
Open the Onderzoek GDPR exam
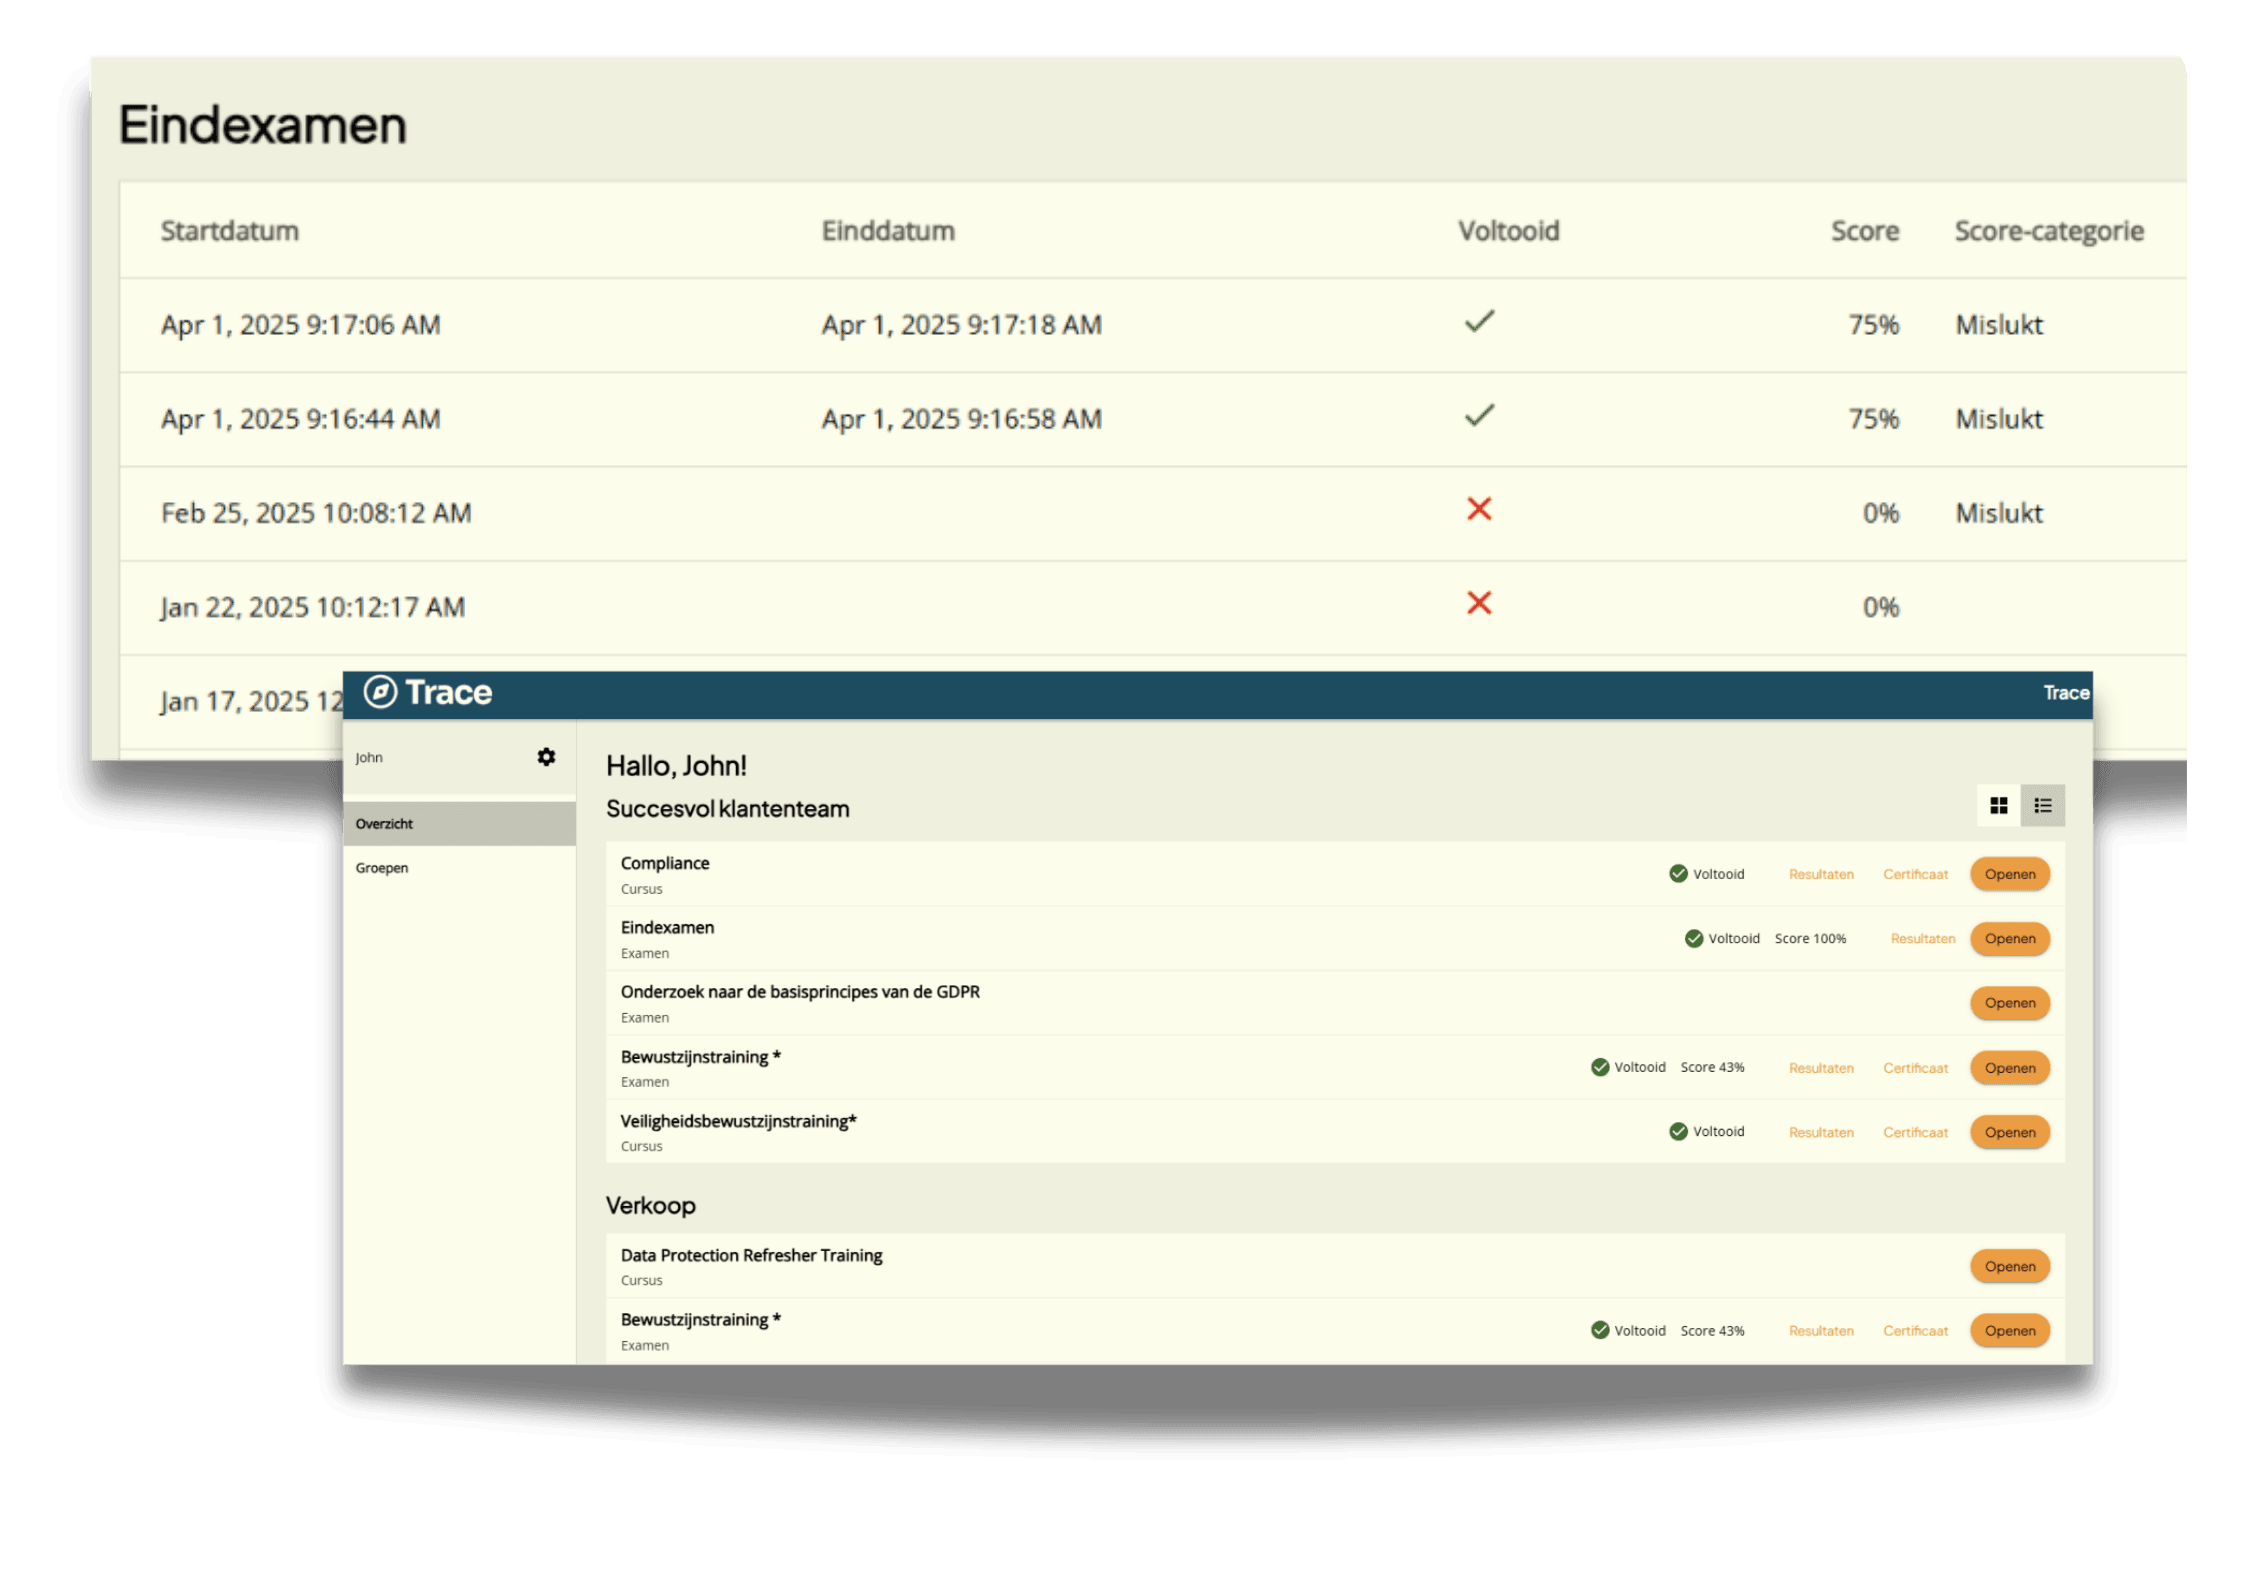point(2009,1003)
